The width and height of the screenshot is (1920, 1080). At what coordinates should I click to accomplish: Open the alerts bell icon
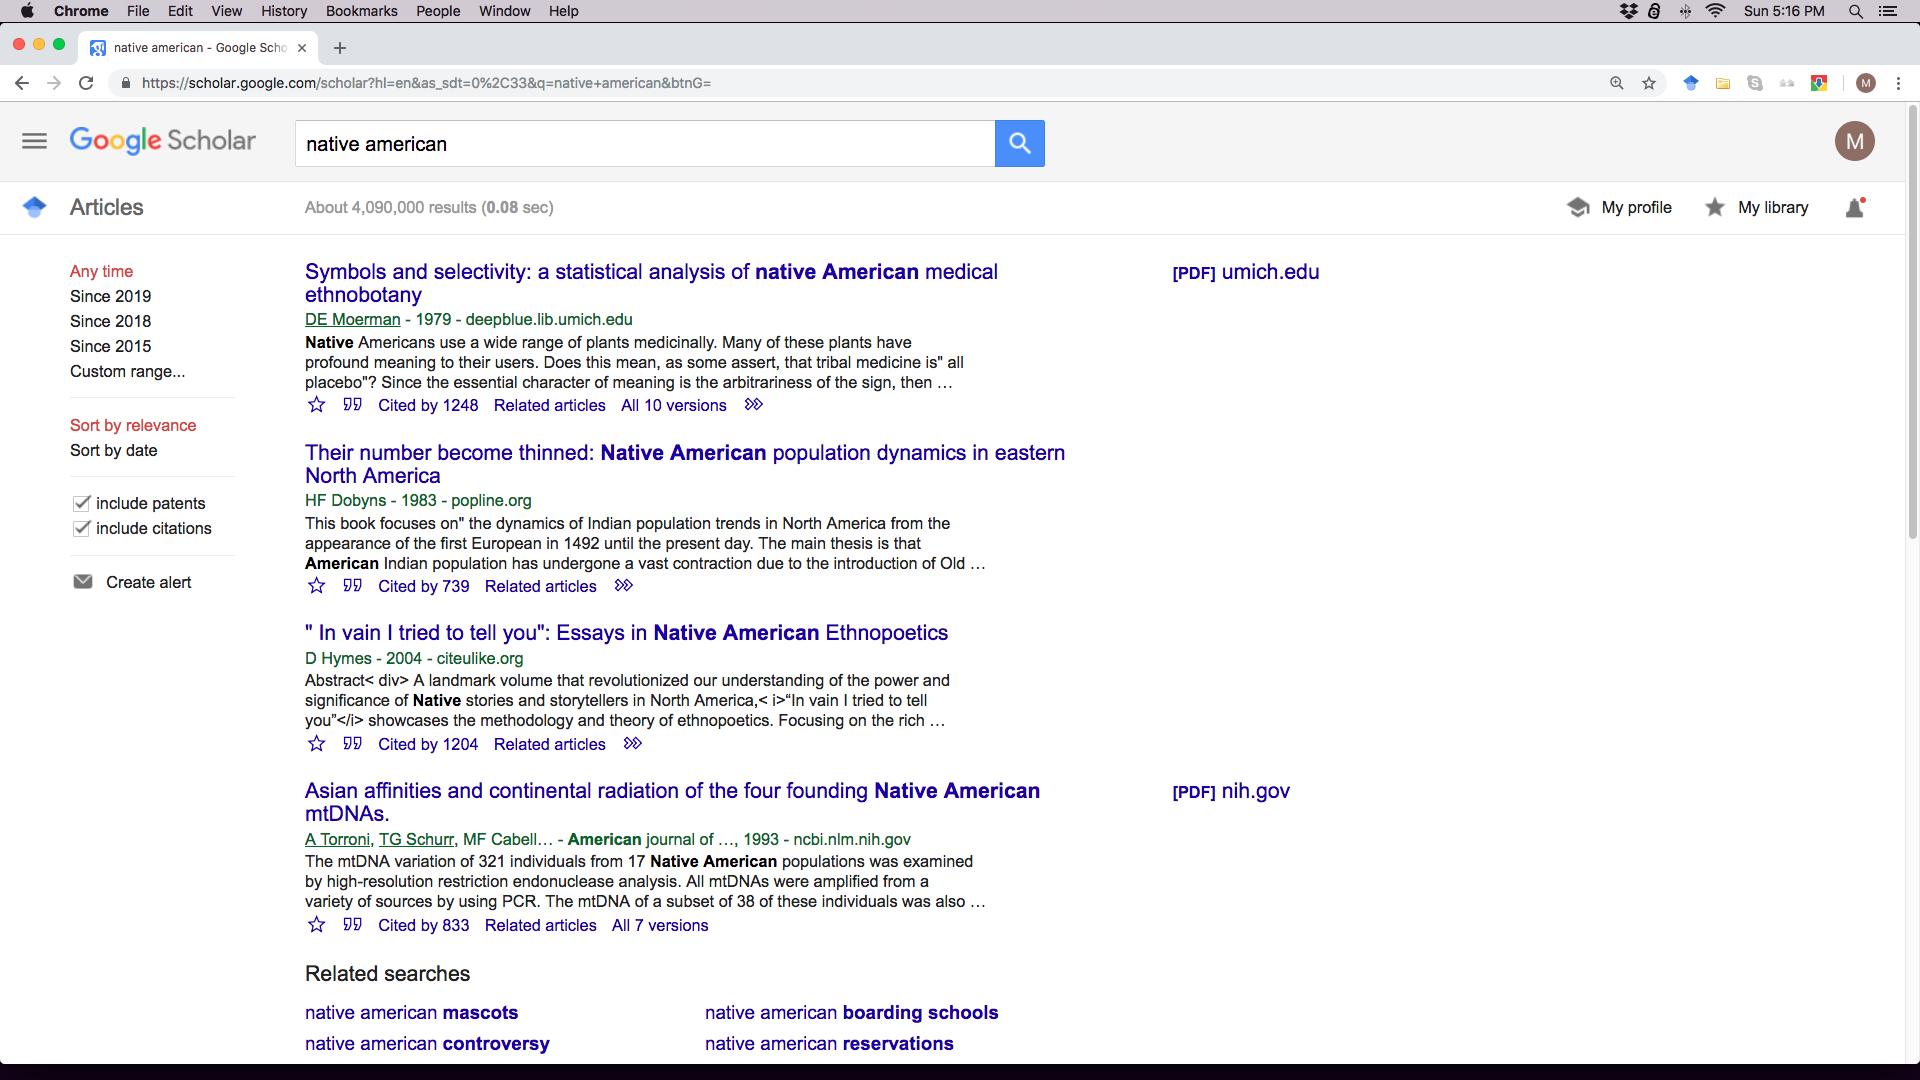pos(1855,207)
